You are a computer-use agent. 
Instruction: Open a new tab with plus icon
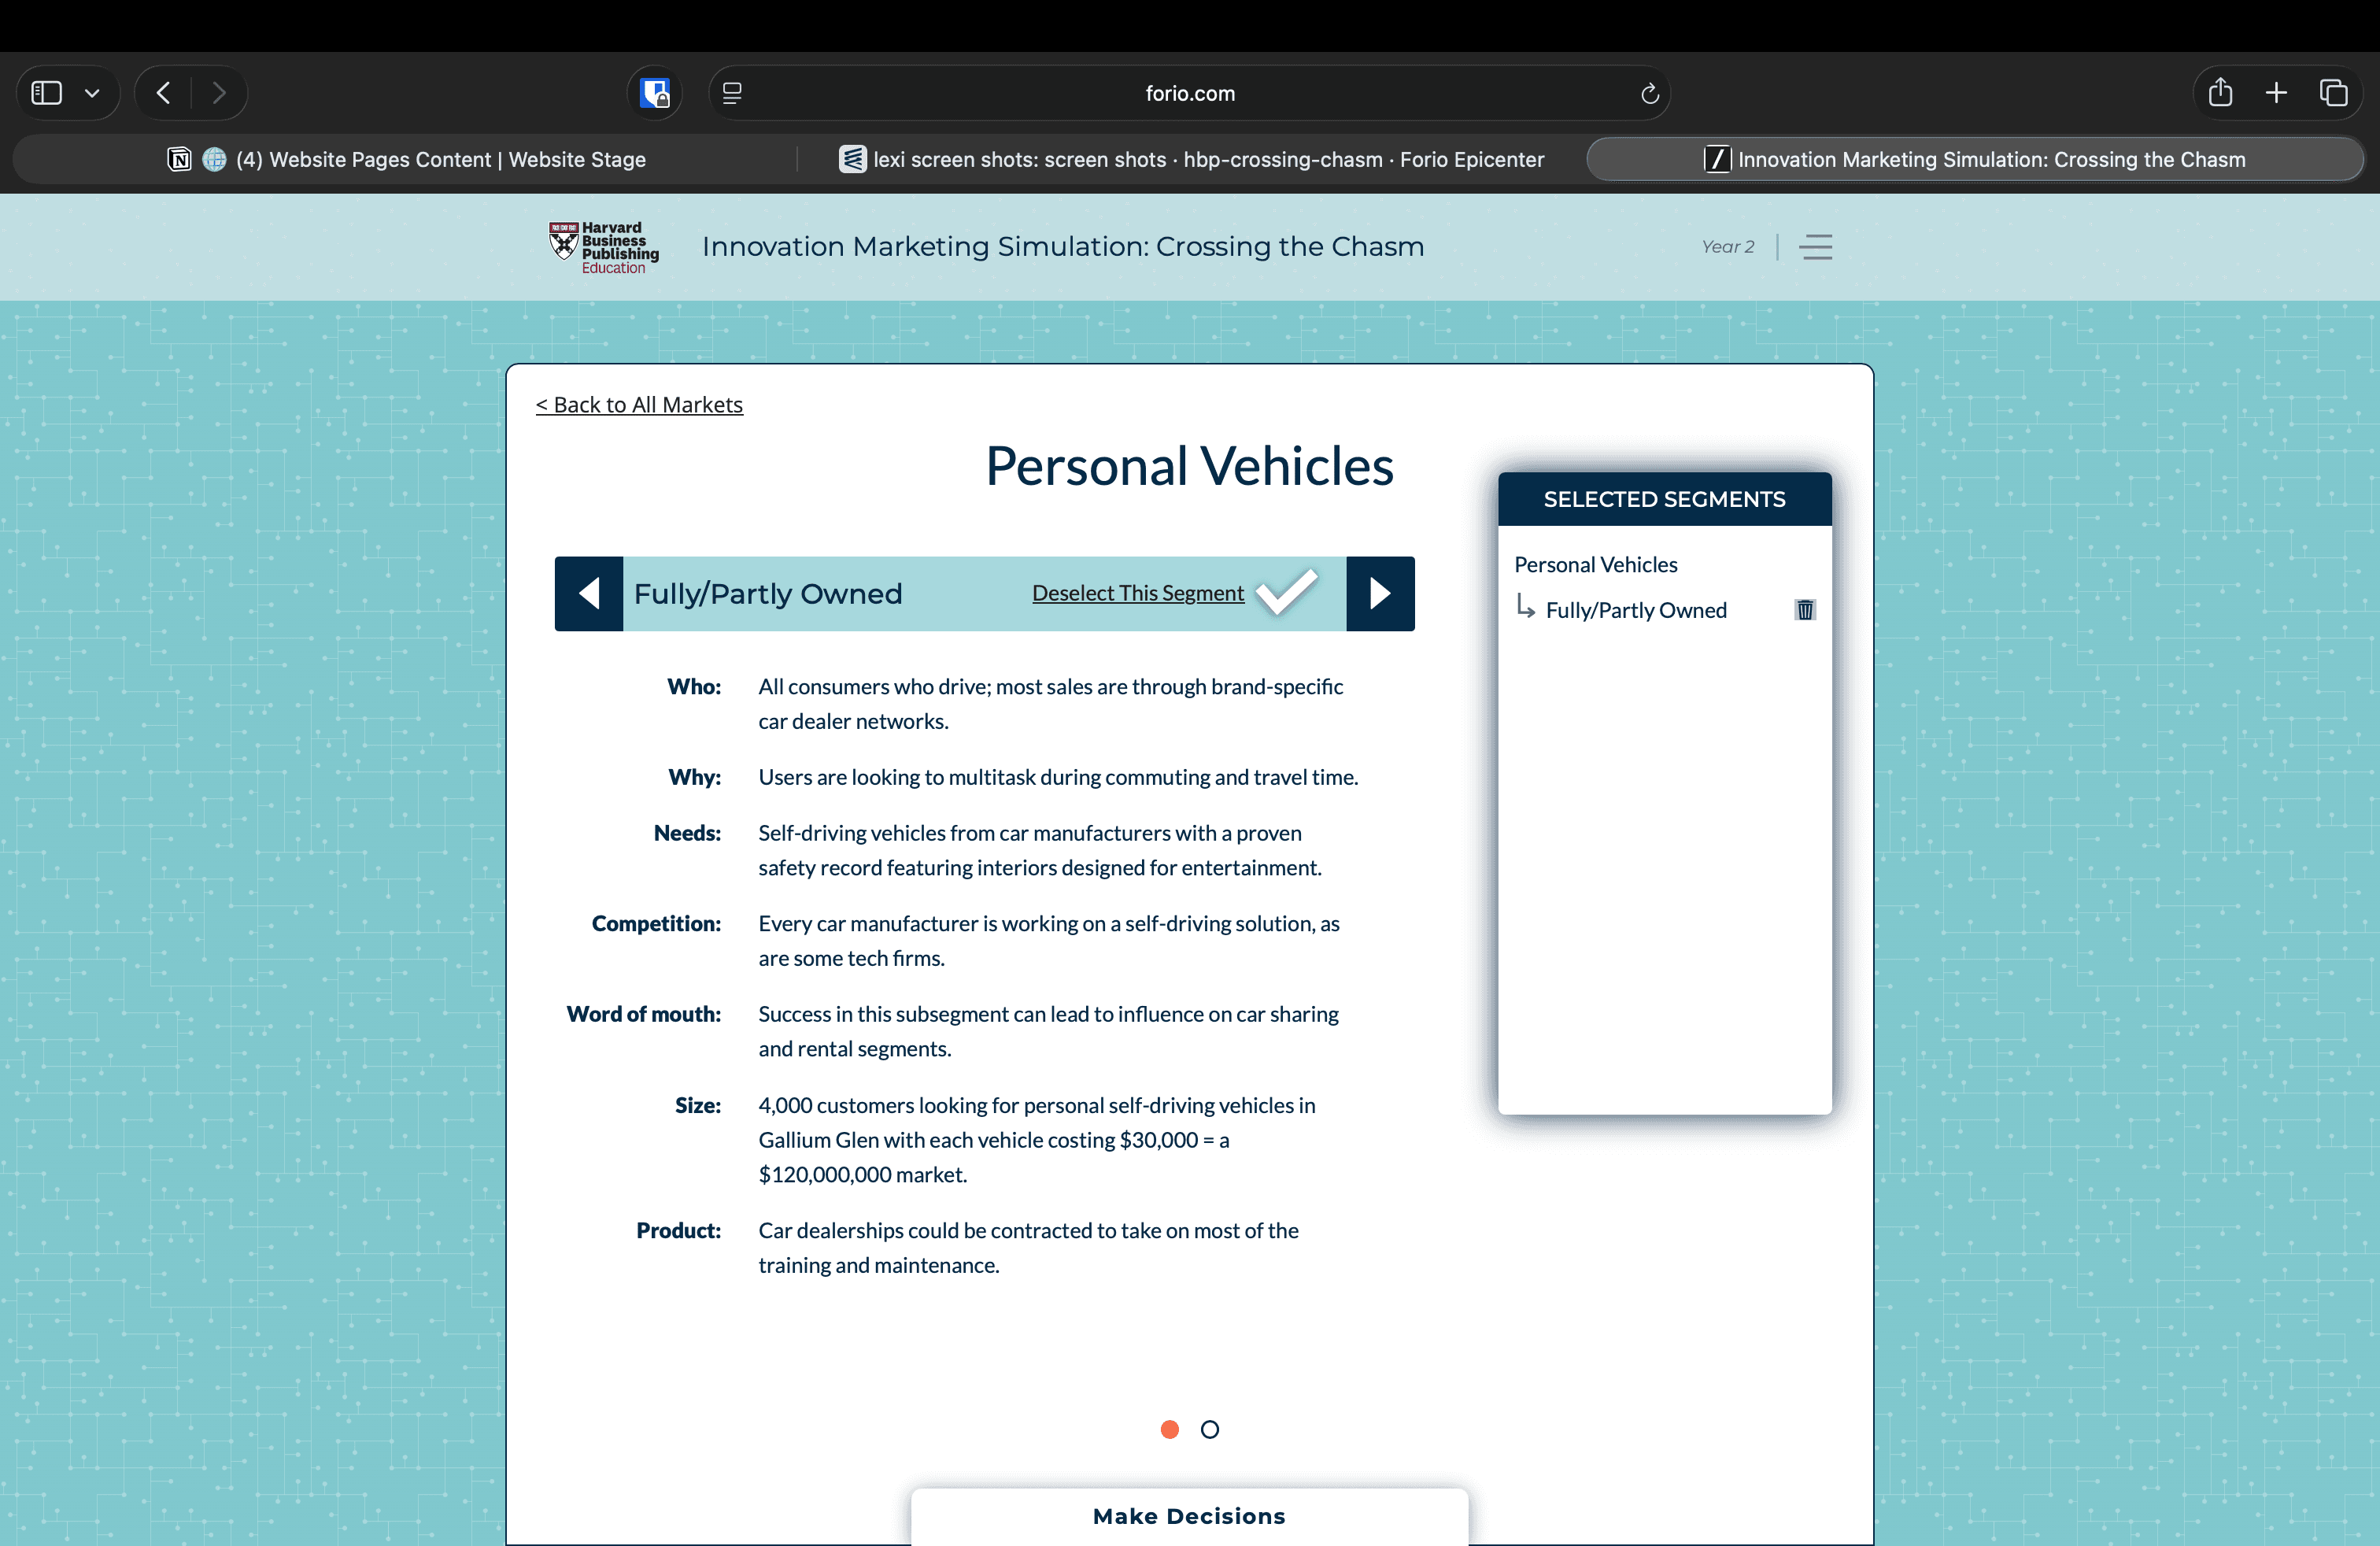click(x=2276, y=93)
